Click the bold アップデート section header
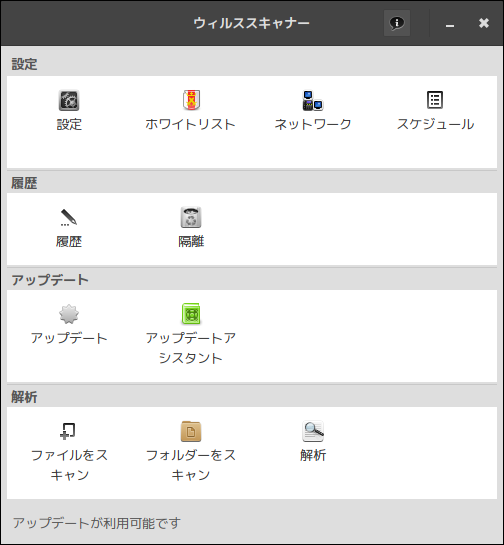Screen dimensions: 504x545 (x=50, y=280)
